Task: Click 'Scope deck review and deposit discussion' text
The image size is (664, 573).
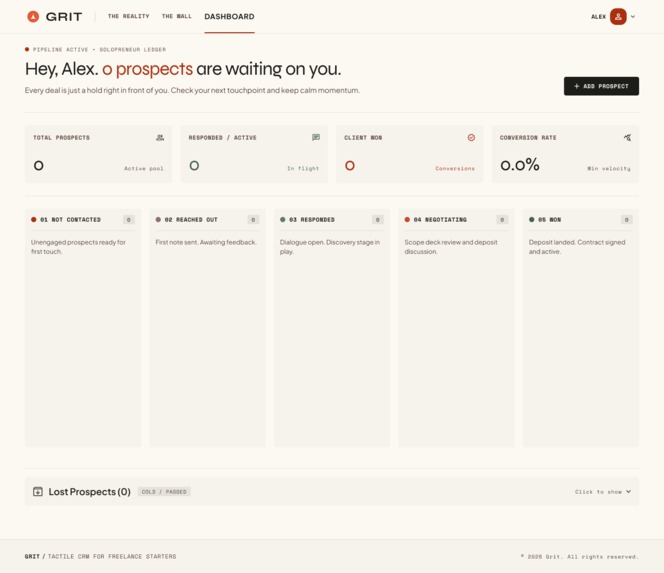Action: click(451, 246)
